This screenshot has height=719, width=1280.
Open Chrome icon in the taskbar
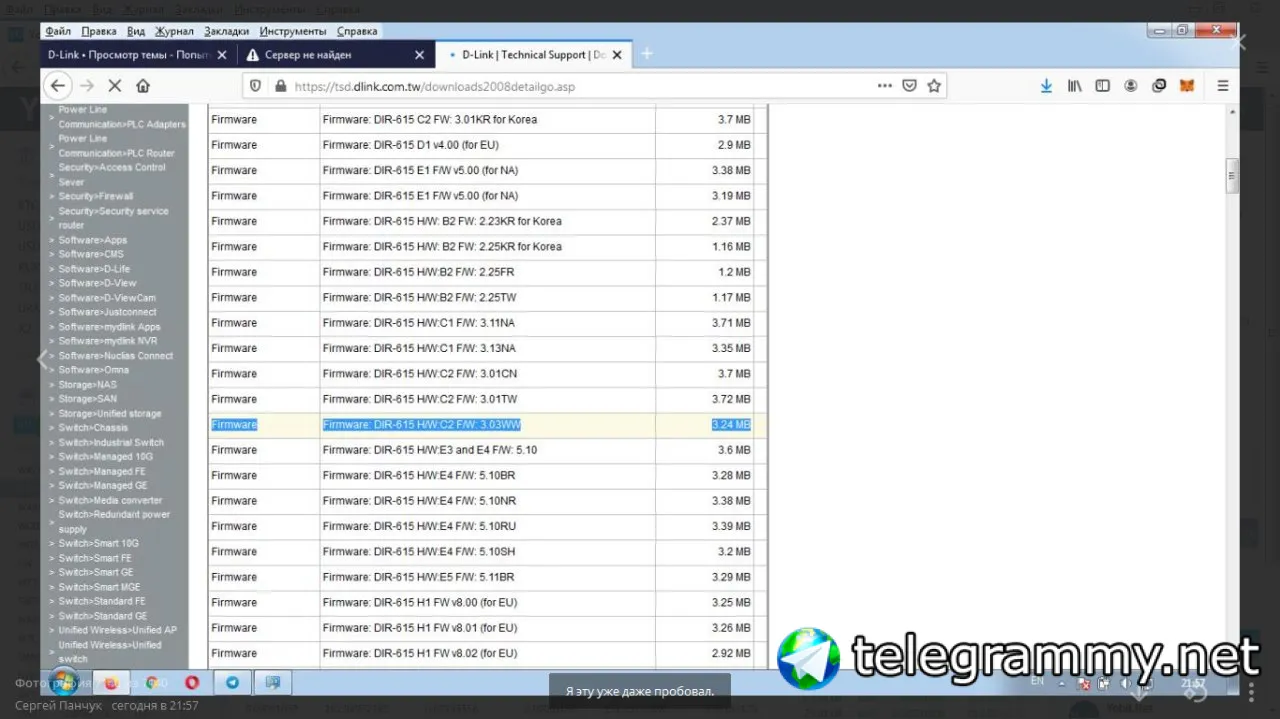tap(154, 683)
